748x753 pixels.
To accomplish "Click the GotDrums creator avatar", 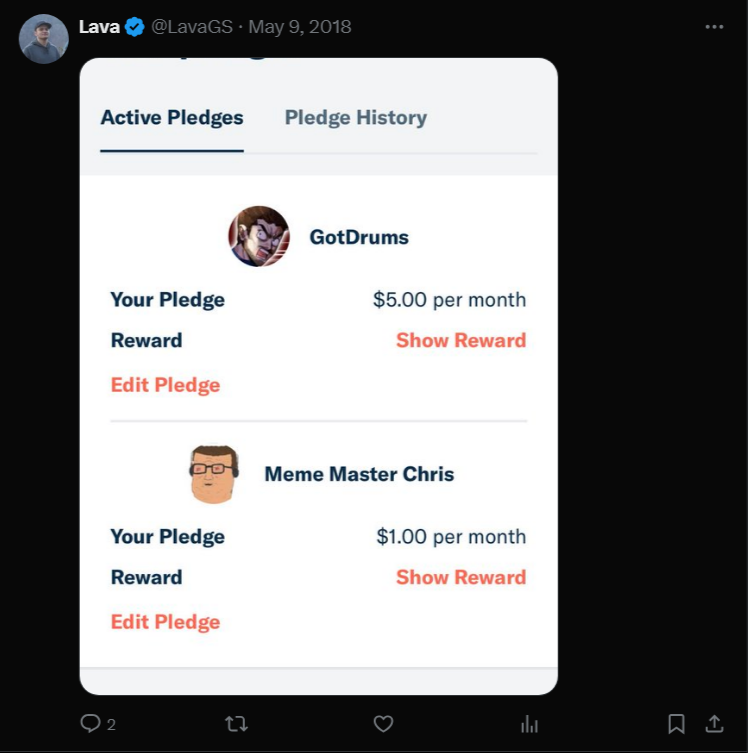I will (x=259, y=236).
